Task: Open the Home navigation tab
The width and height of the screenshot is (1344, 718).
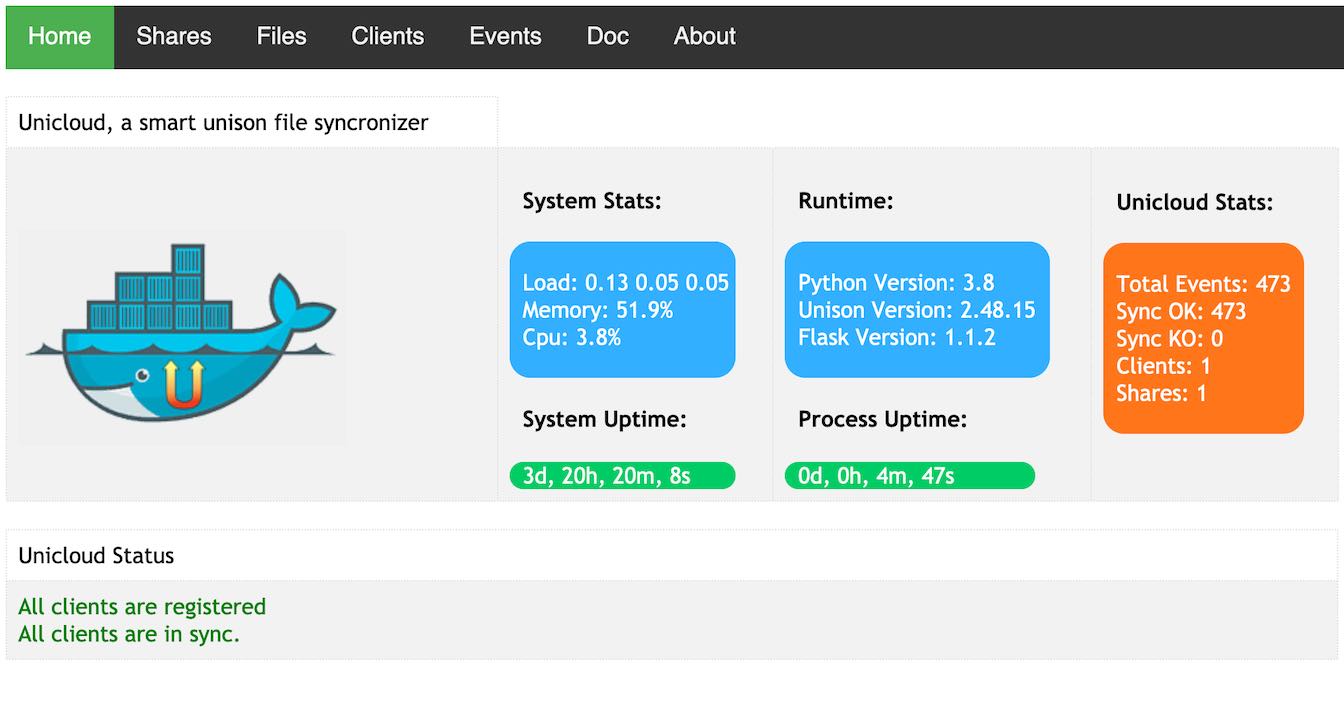Action: coord(60,37)
